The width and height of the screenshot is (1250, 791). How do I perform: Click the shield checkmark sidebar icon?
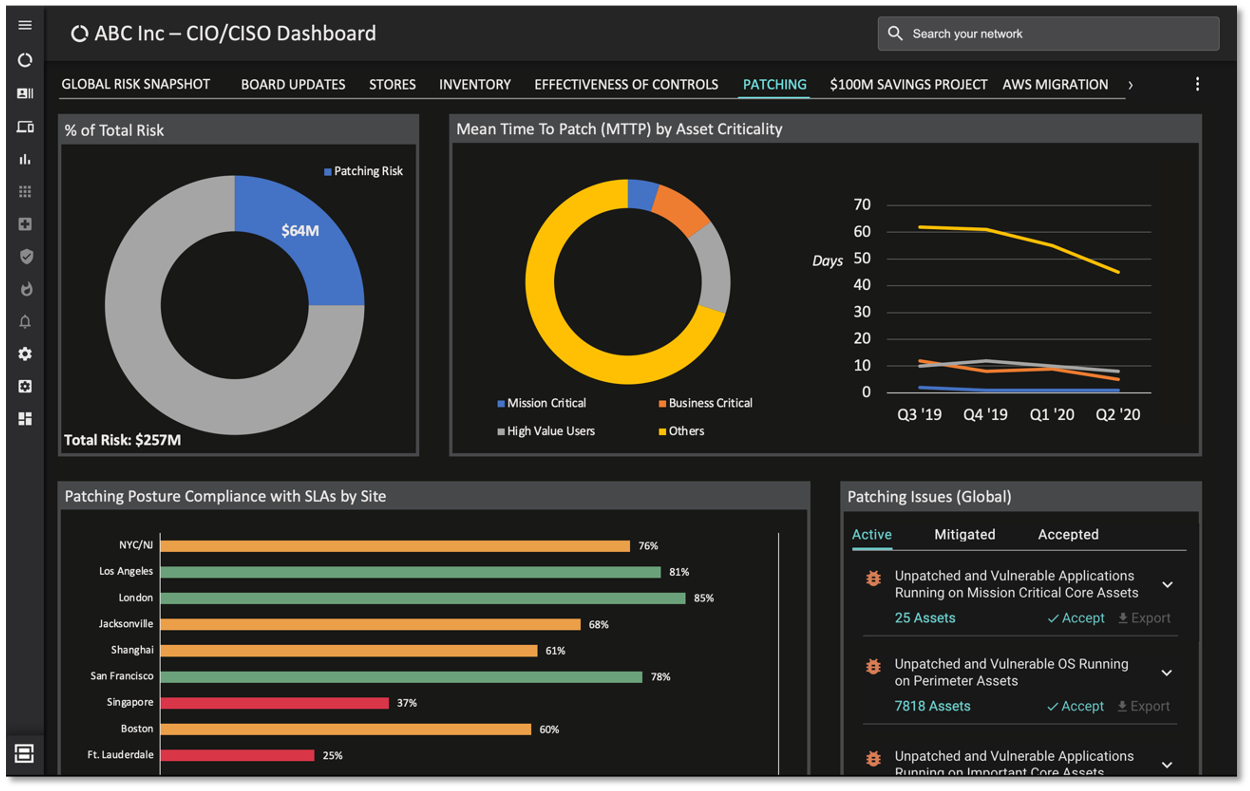pos(25,256)
